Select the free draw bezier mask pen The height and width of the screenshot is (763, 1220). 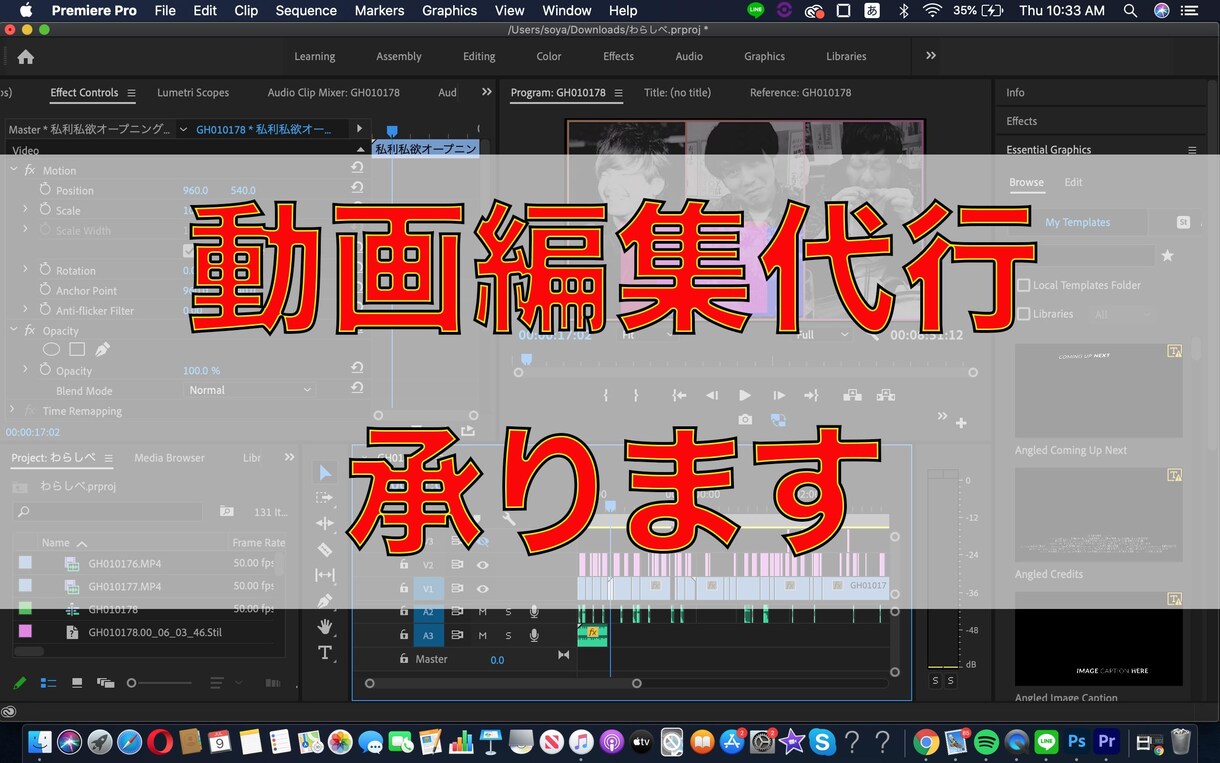pyautogui.click(x=103, y=349)
